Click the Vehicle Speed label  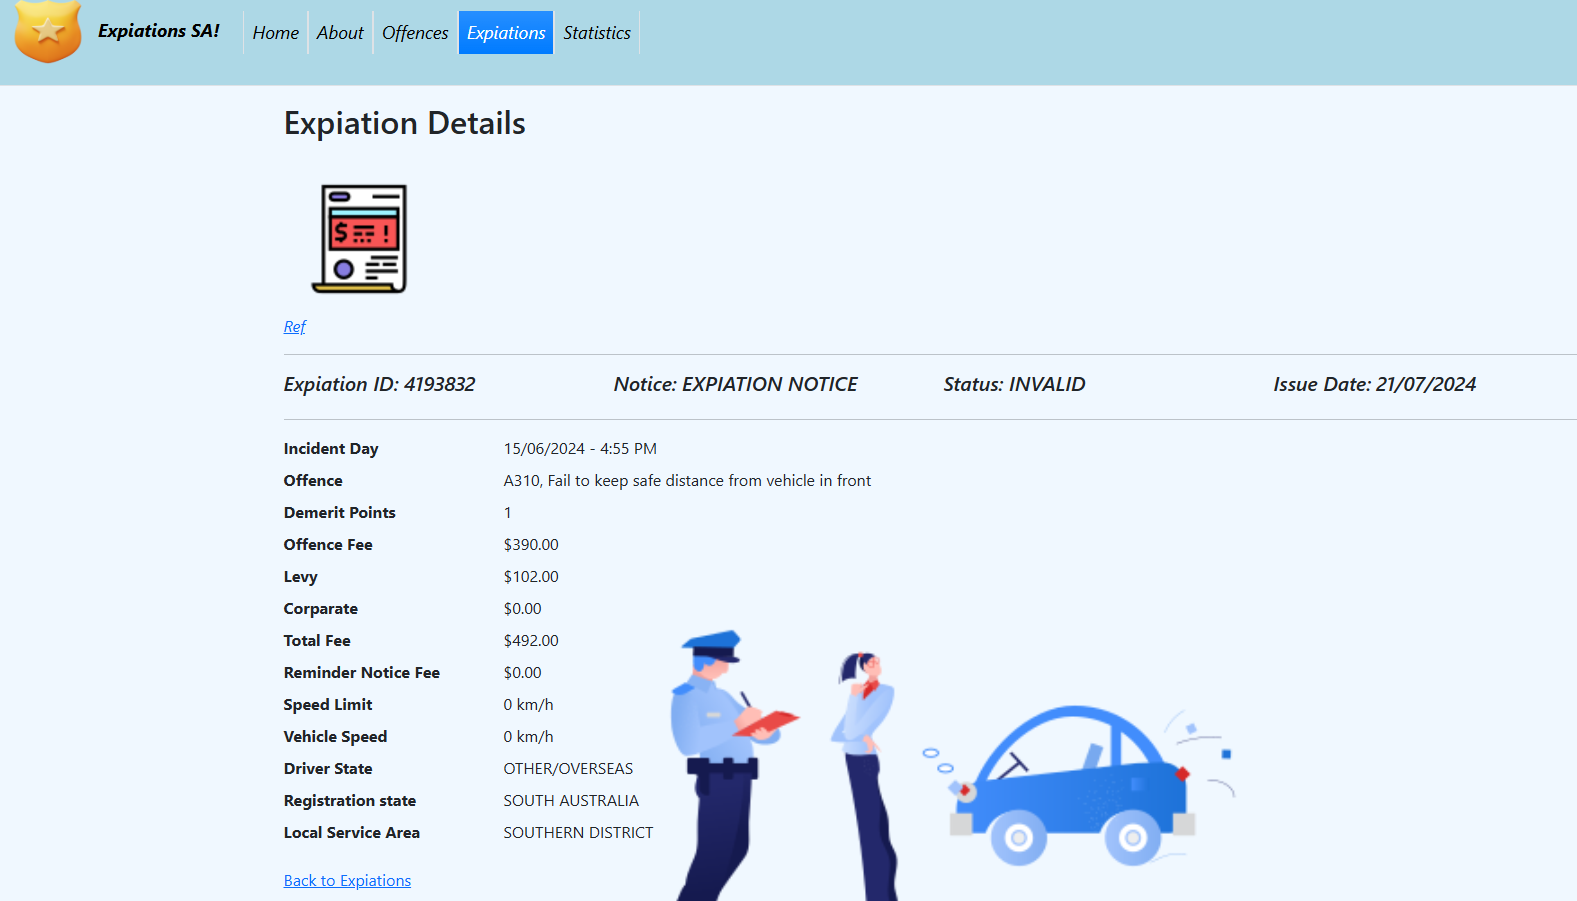click(335, 737)
